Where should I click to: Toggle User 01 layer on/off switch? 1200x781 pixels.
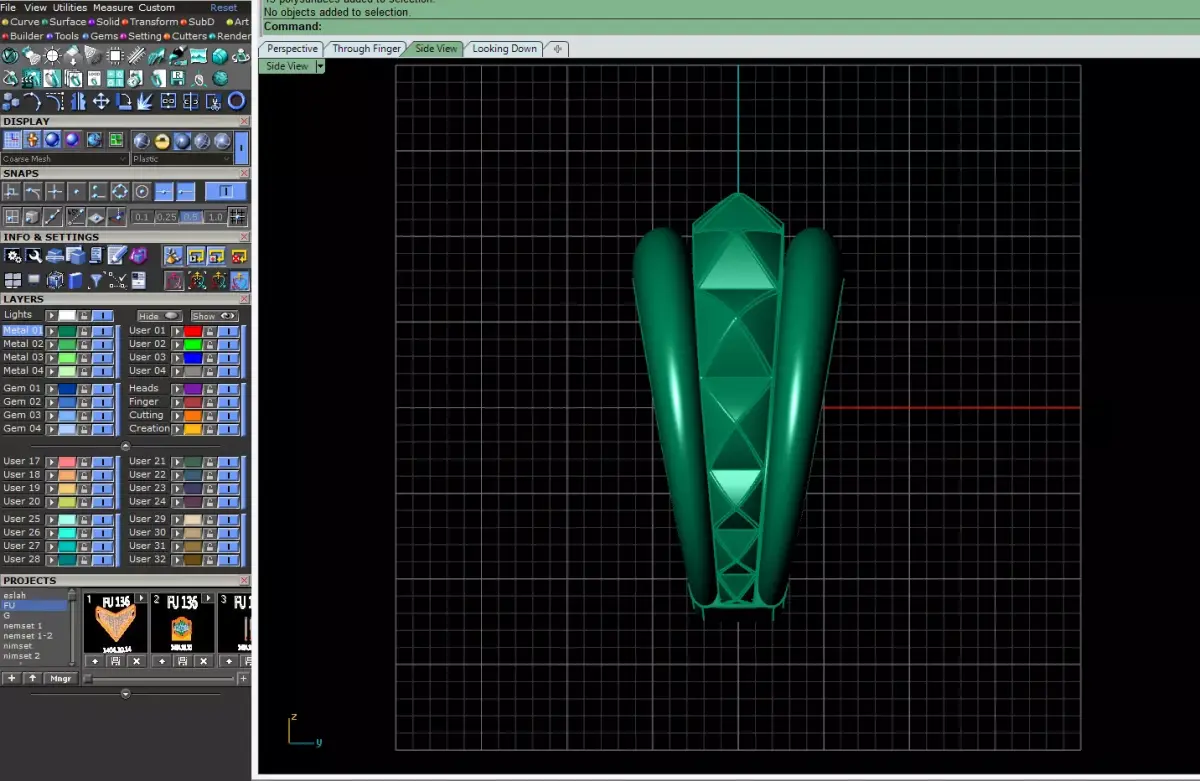(228, 331)
